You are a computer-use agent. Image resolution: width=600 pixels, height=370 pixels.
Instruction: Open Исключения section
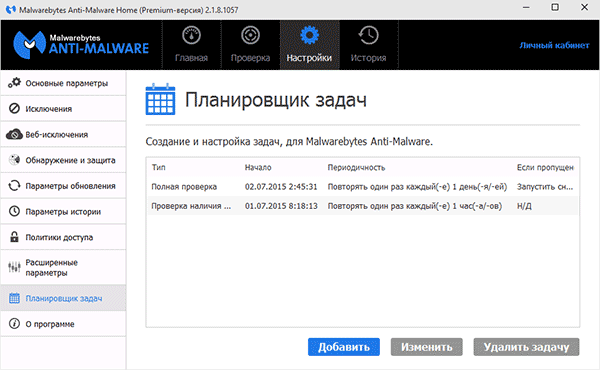(x=63, y=109)
